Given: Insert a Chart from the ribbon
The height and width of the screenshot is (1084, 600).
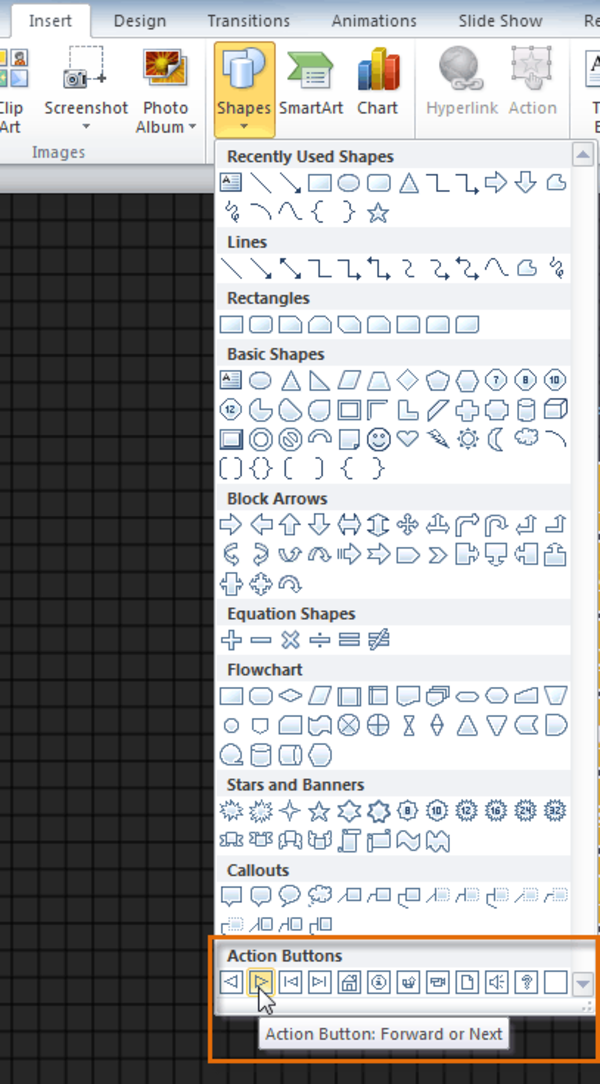Looking at the screenshot, I should tap(377, 85).
